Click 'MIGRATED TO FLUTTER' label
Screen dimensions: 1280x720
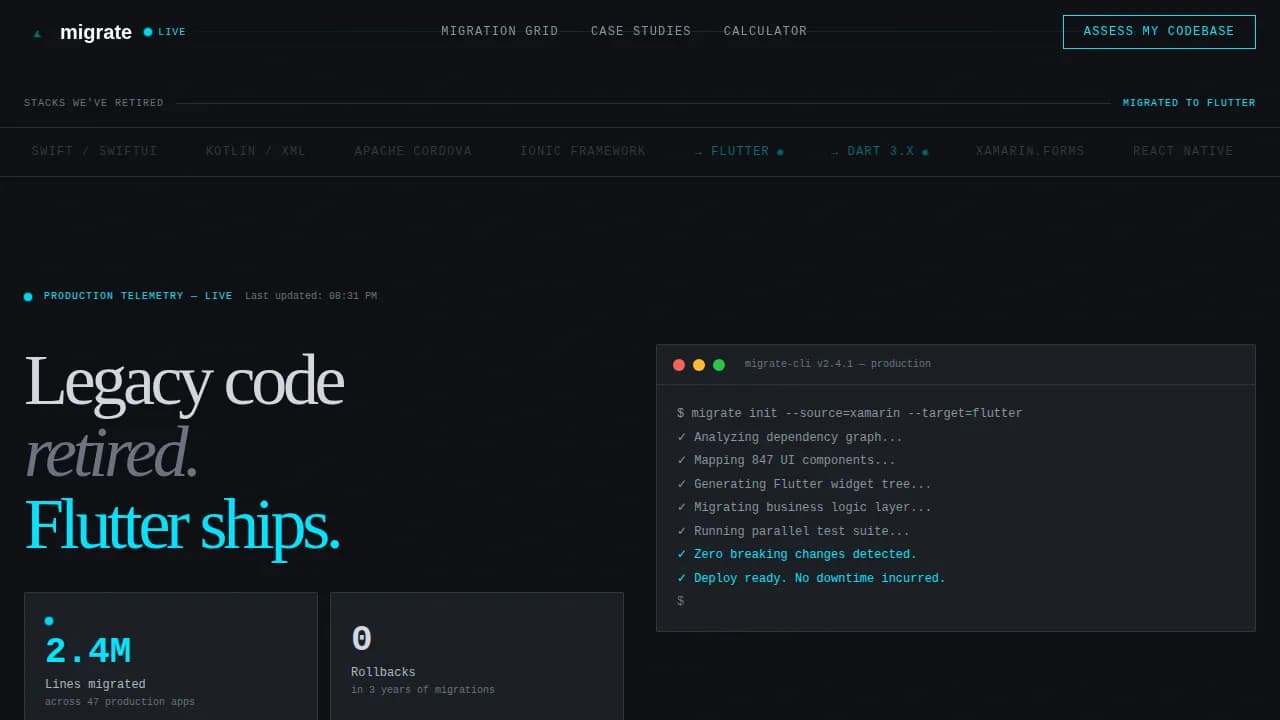[x=1189, y=103]
